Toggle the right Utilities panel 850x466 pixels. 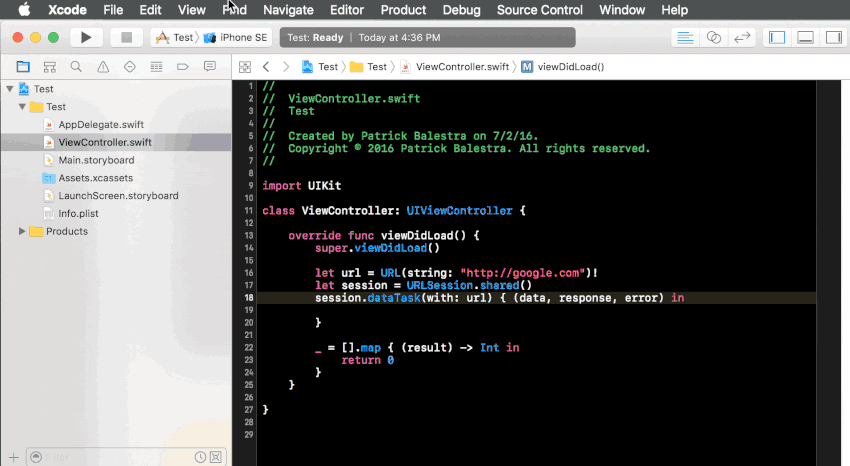(x=833, y=37)
